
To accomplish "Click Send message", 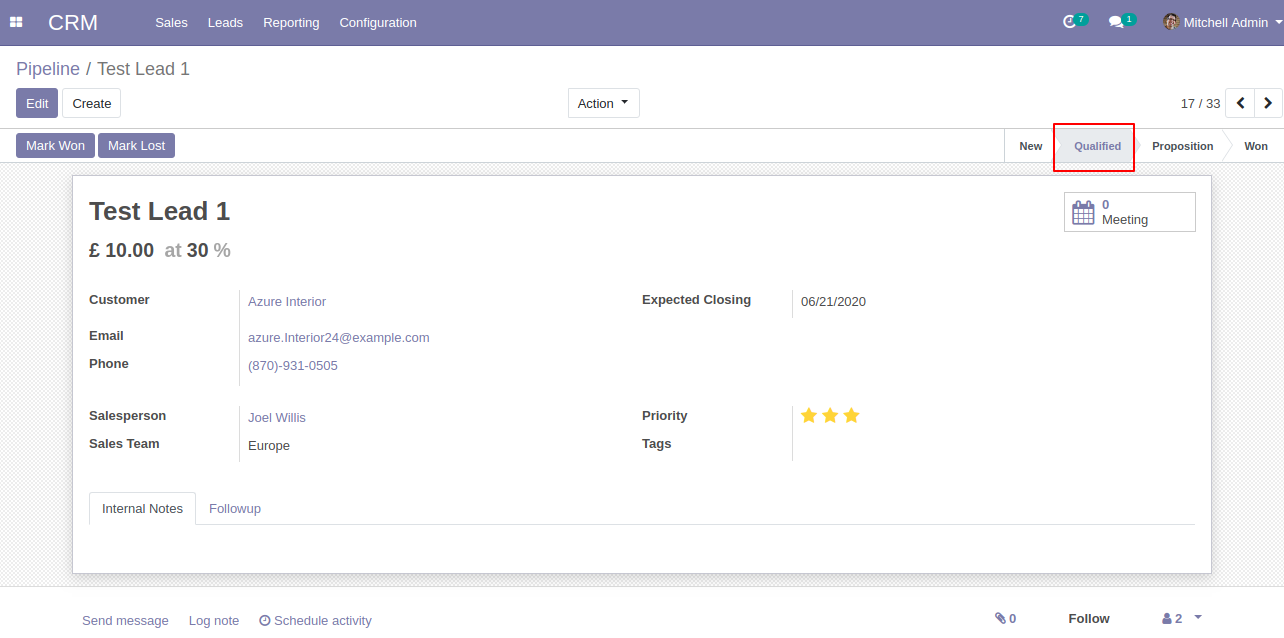I will click(125, 620).
